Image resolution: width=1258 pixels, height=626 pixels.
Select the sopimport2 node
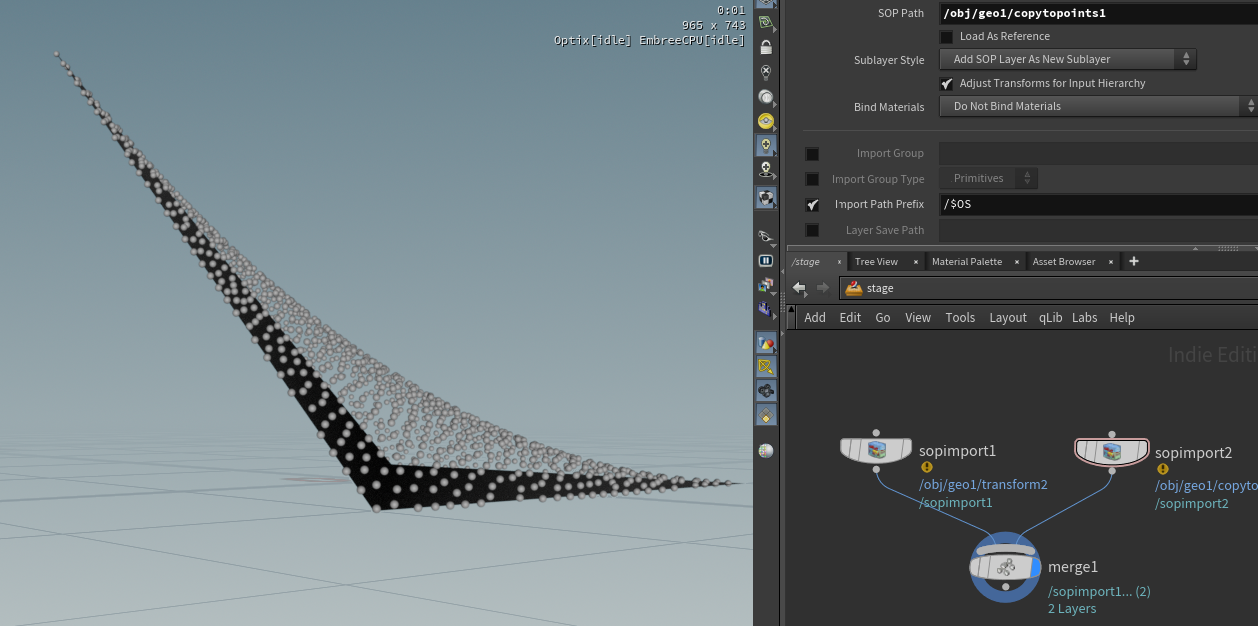1111,452
